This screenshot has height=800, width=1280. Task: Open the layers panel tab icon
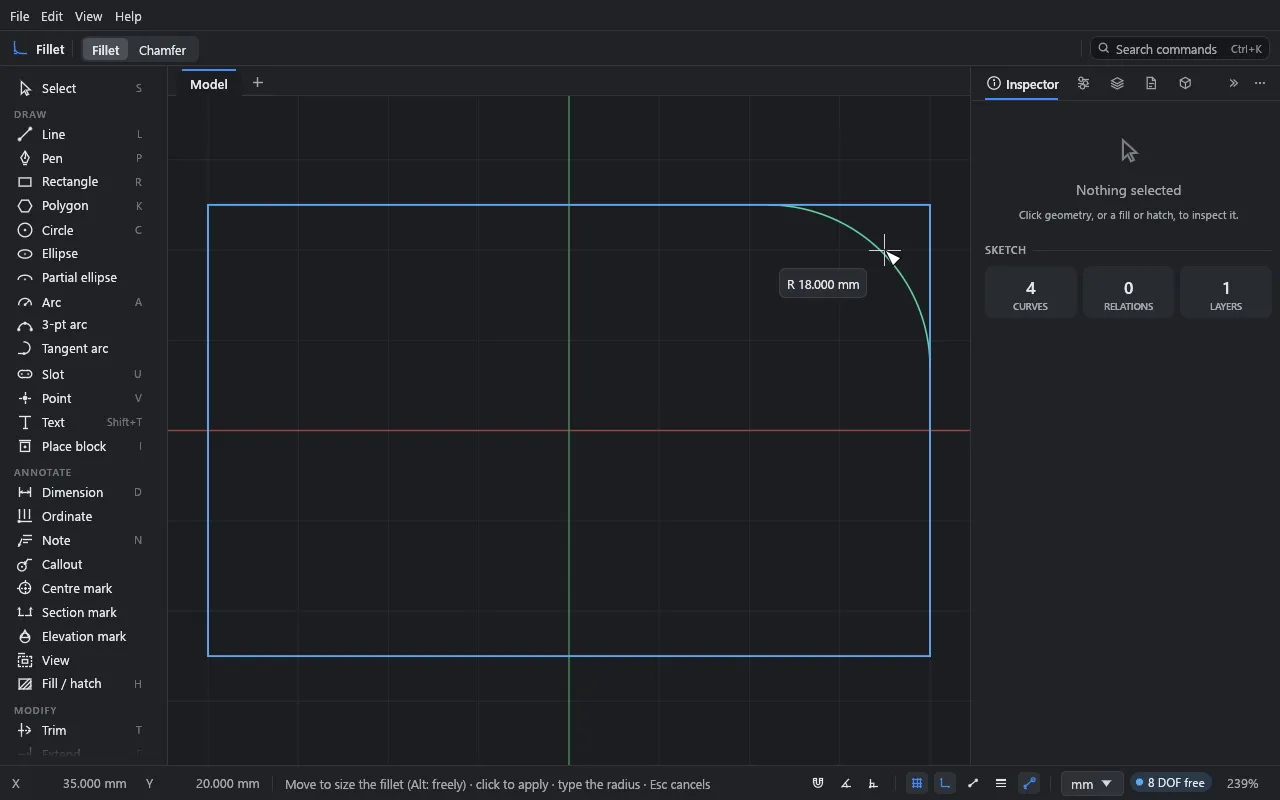(1117, 84)
